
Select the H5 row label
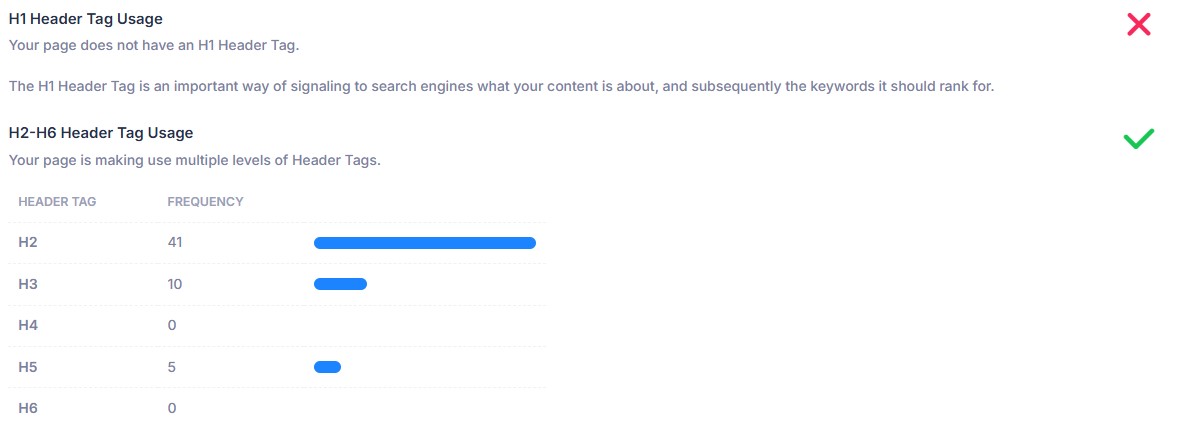(x=27, y=367)
